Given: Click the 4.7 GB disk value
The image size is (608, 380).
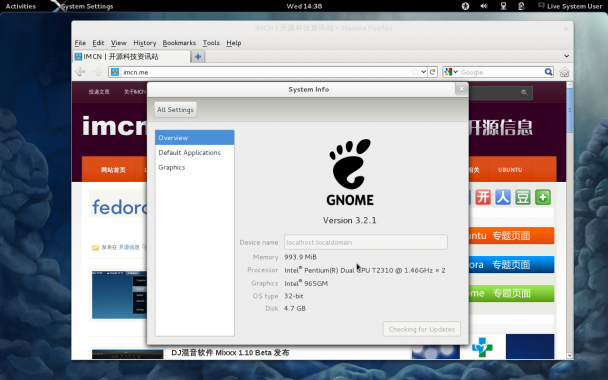Looking at the screenshot, I should tap(295, 308).
